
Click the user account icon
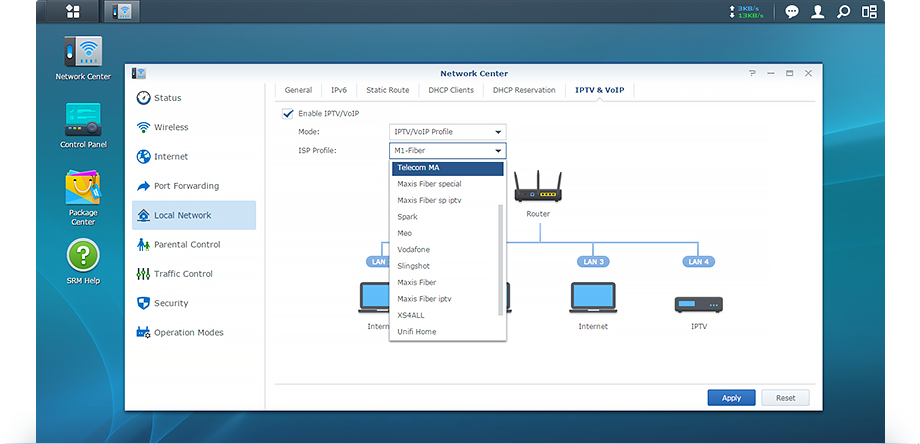pos(818,12)
